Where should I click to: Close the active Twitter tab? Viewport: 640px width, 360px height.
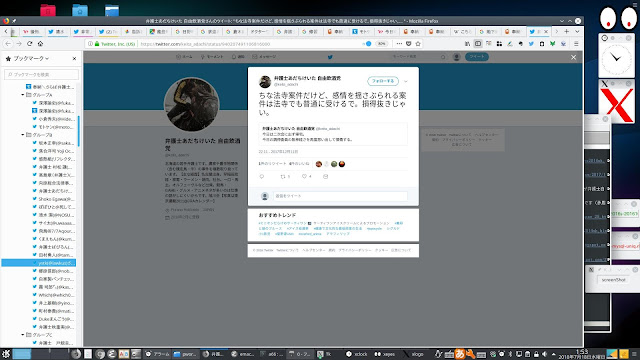tap(546, 31)
